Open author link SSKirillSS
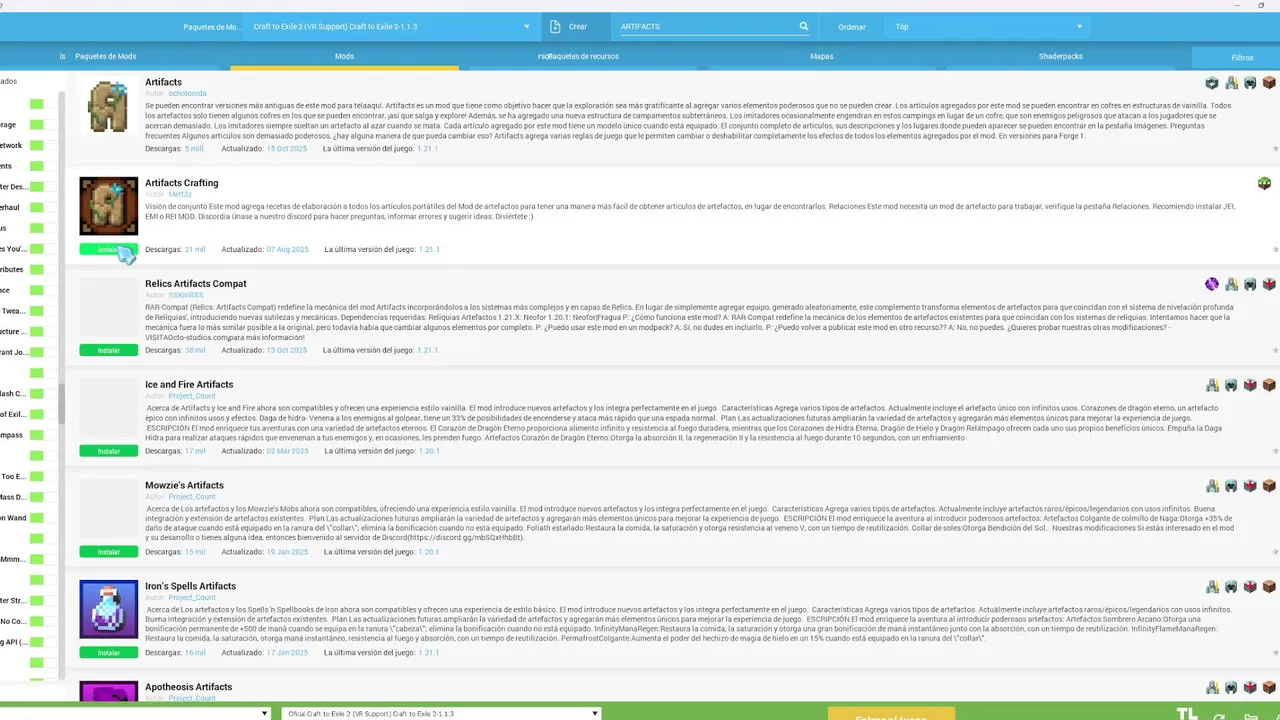Viewport: 1280px width, 720px height. coord(186,295)
